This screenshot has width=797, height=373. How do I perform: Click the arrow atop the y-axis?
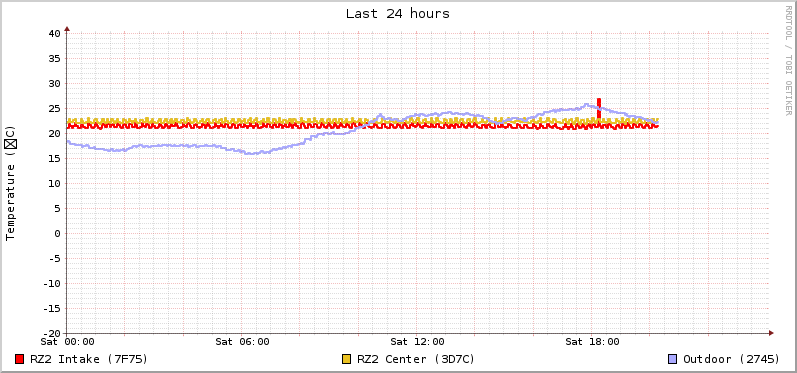click(67, 29)
